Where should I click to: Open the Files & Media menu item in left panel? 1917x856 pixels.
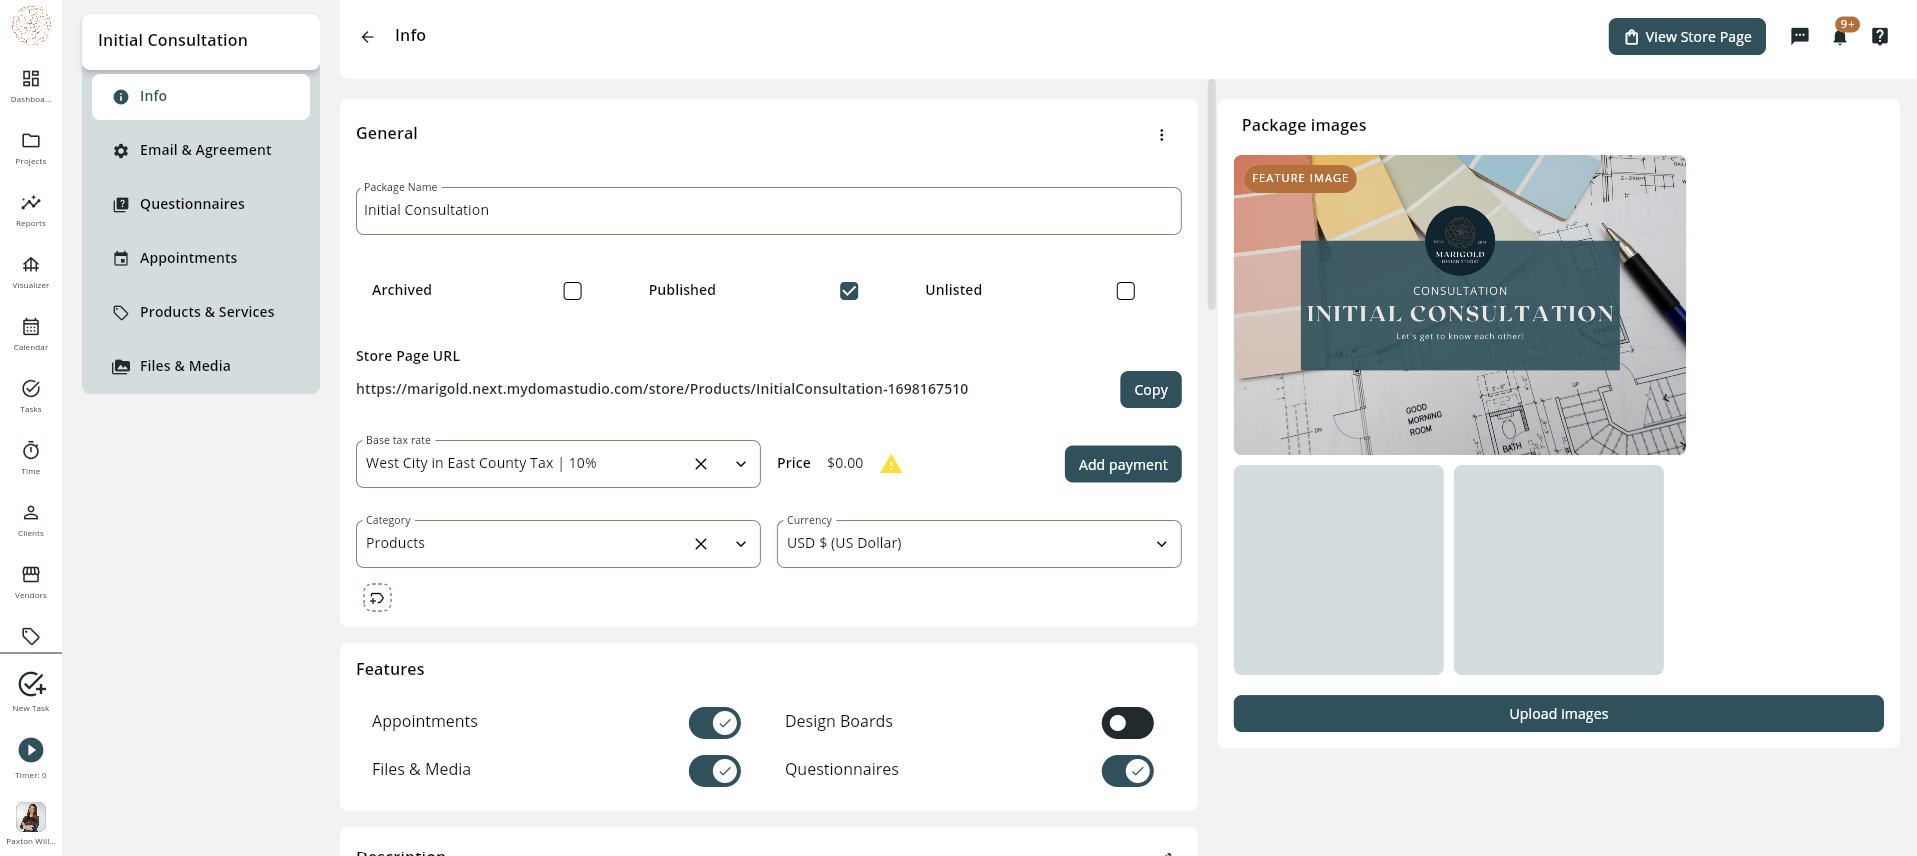(x=201, y=366)
